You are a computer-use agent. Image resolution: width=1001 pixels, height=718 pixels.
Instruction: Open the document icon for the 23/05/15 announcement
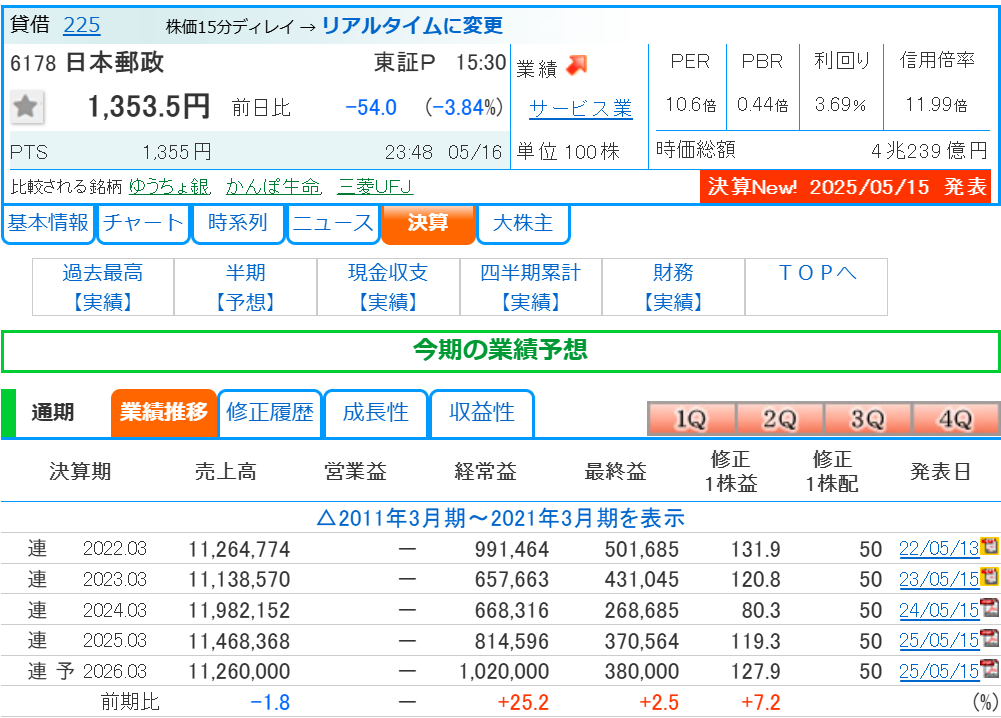[990, 577]
